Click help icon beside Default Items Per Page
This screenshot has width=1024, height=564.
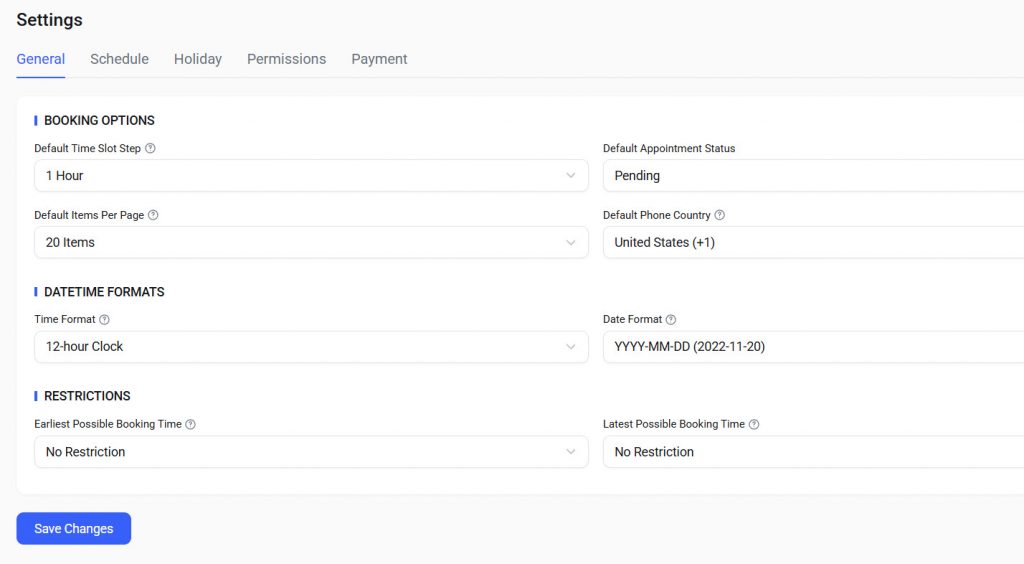(x=154, y=216)
